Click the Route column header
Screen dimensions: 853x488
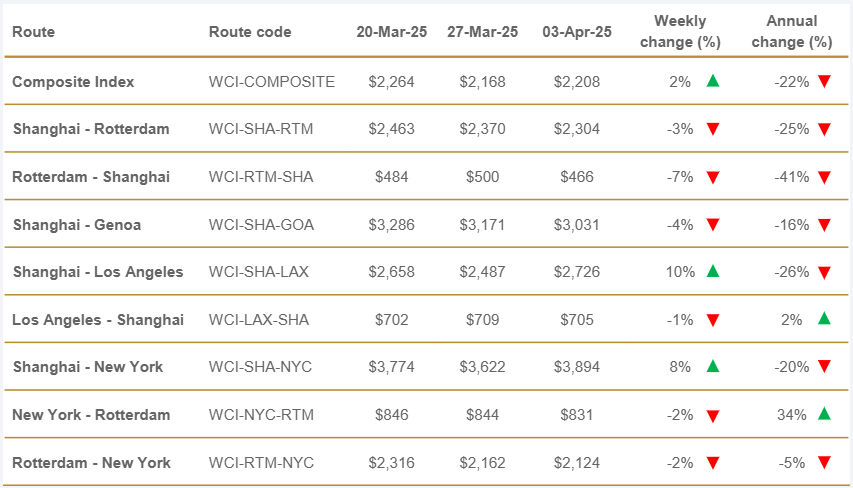point(34,32)
